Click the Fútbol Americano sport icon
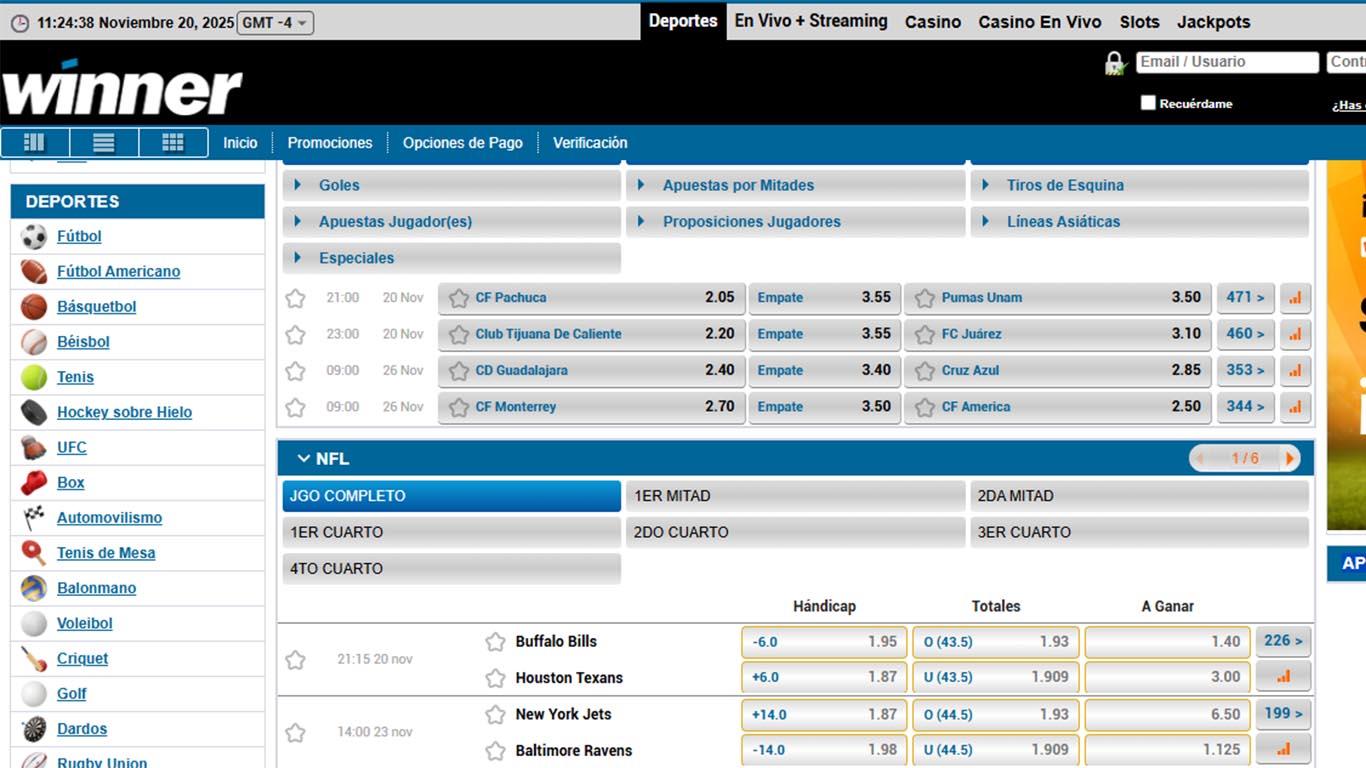 (x=34, y=272)
